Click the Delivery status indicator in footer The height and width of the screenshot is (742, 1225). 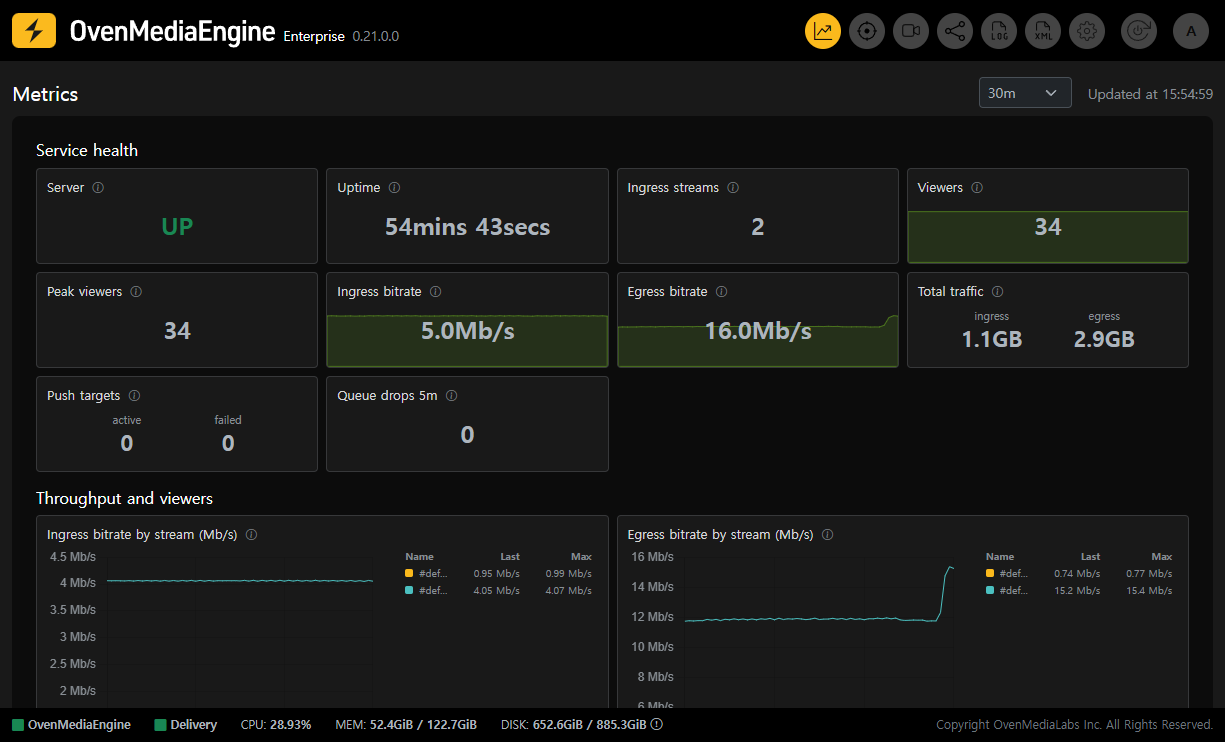tap(186, 725)
